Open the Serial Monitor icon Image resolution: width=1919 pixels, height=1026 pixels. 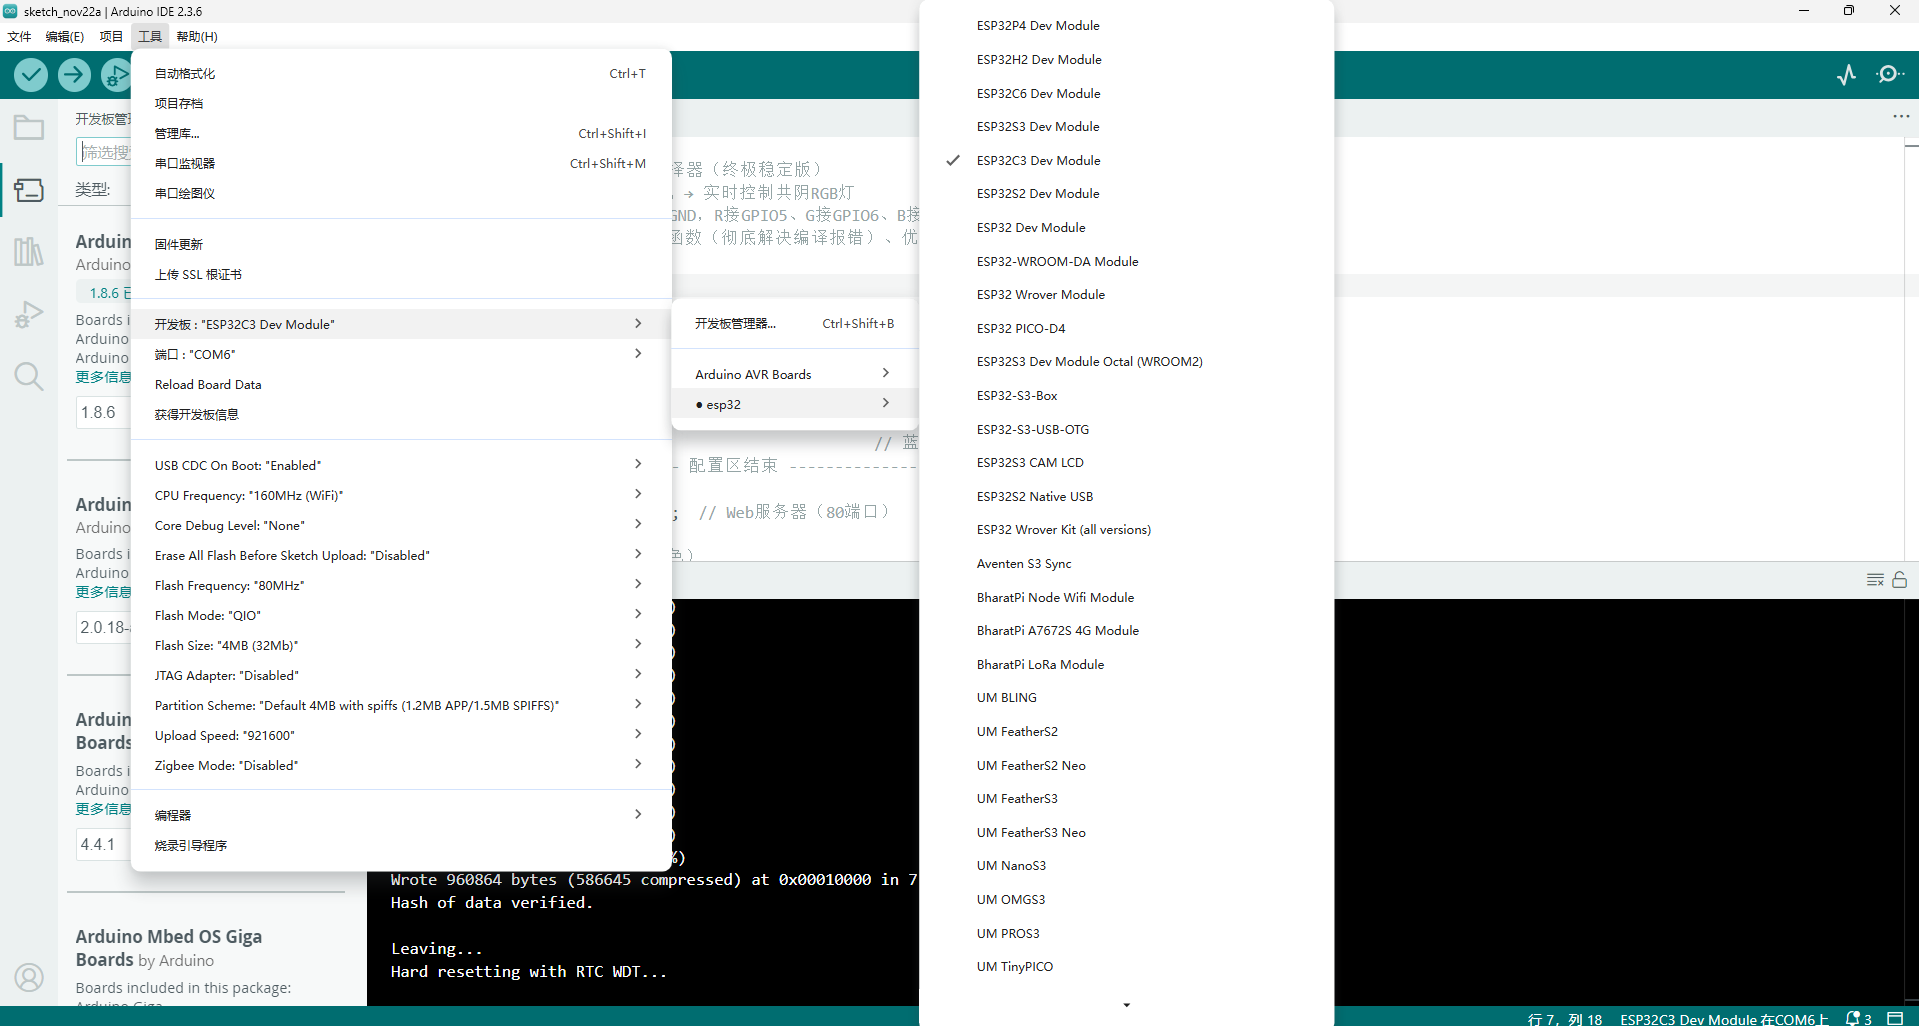(x=1890, y=75)
